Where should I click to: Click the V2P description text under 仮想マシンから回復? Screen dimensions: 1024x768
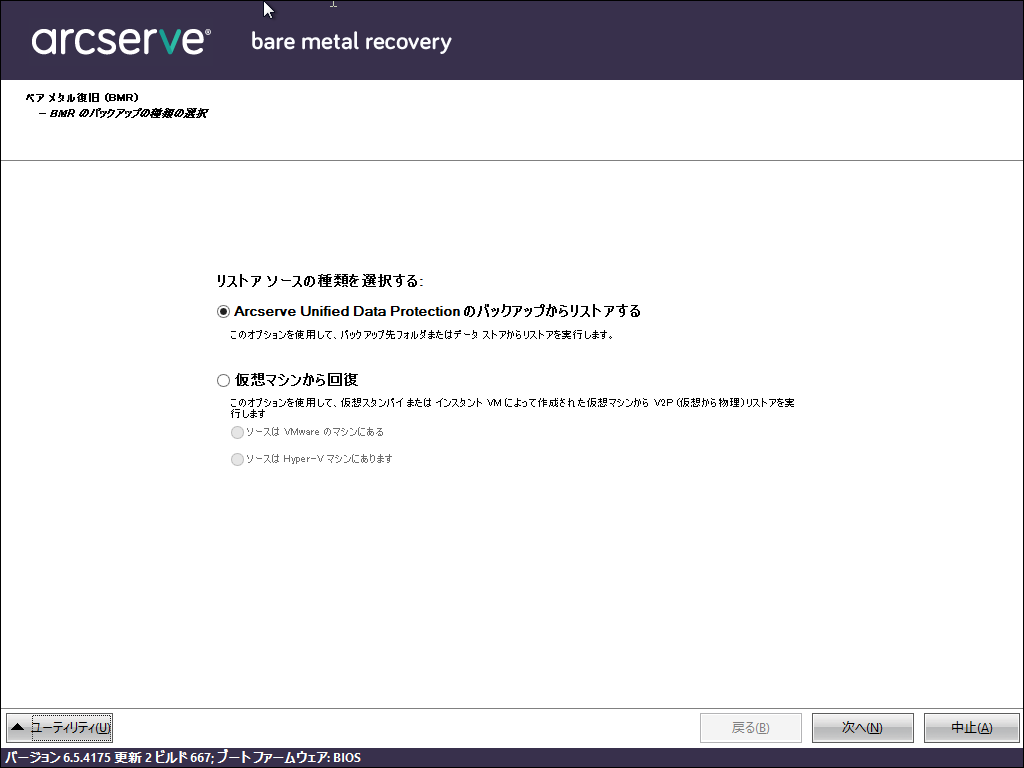click(512, 408)
